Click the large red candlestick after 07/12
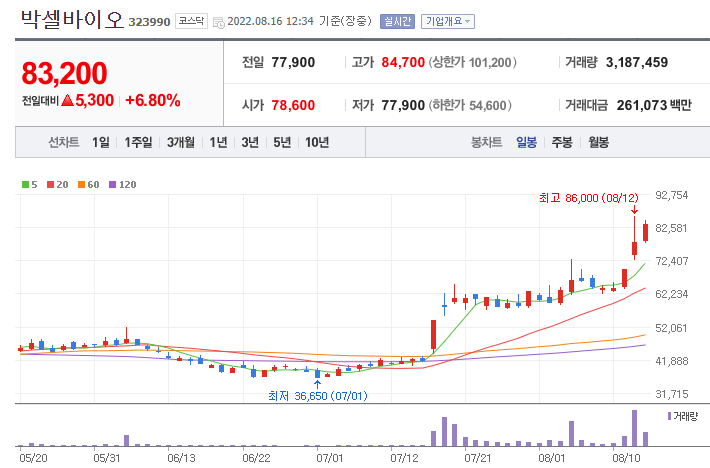The width and height of the screenshot is (710, 468). pos(433,335)
